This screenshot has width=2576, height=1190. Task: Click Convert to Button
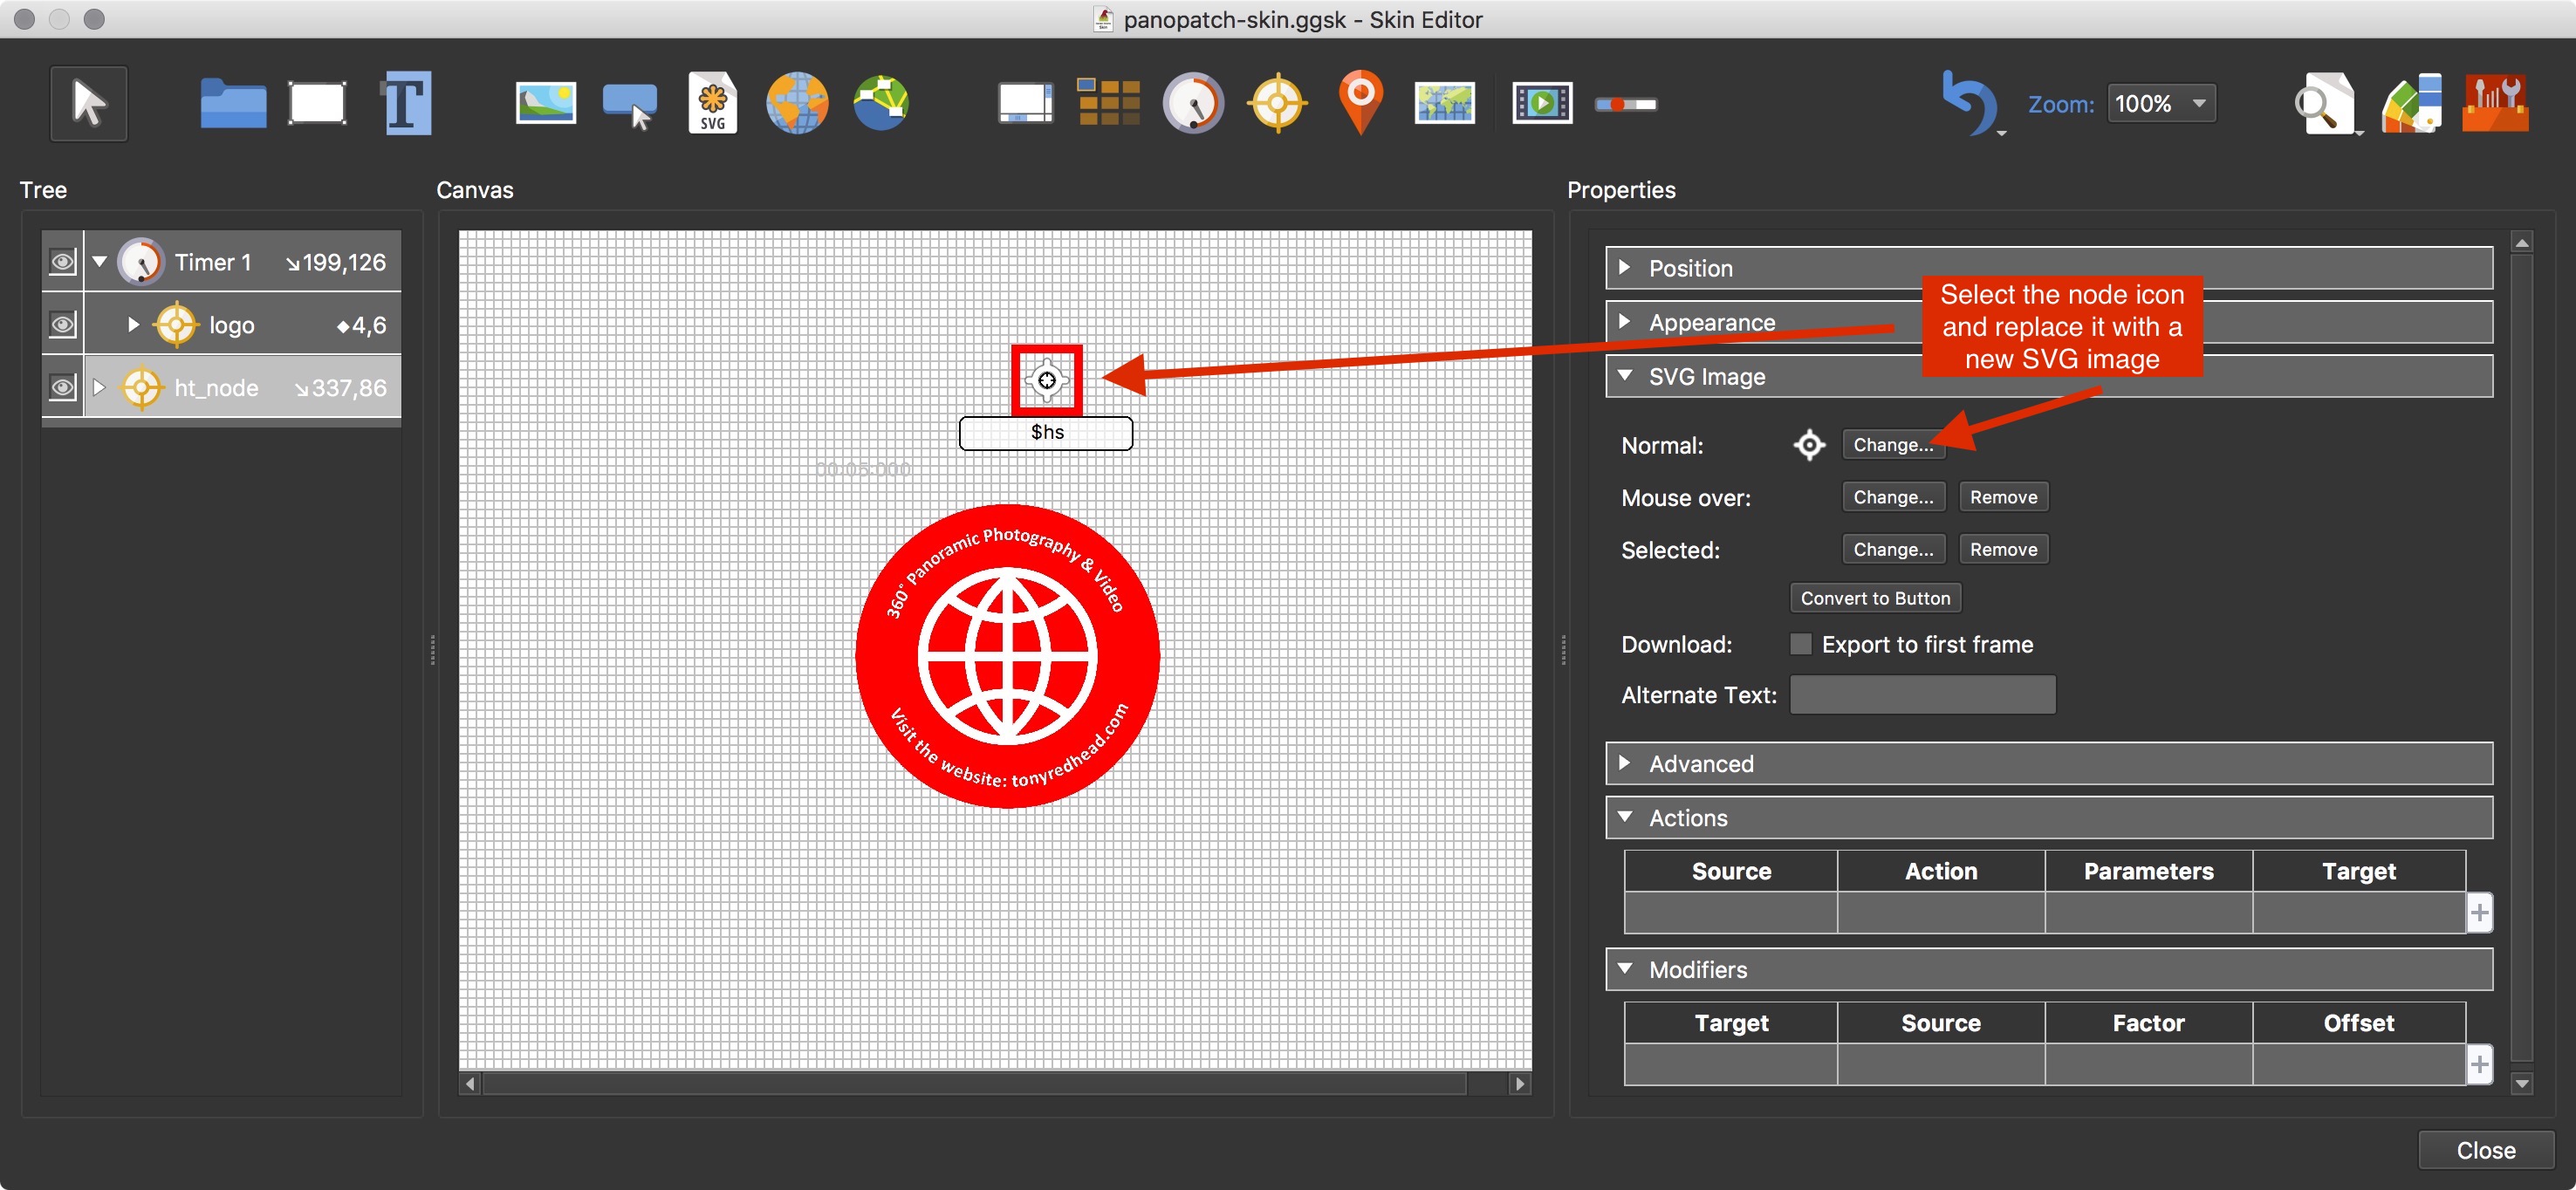pos(1875,598)
